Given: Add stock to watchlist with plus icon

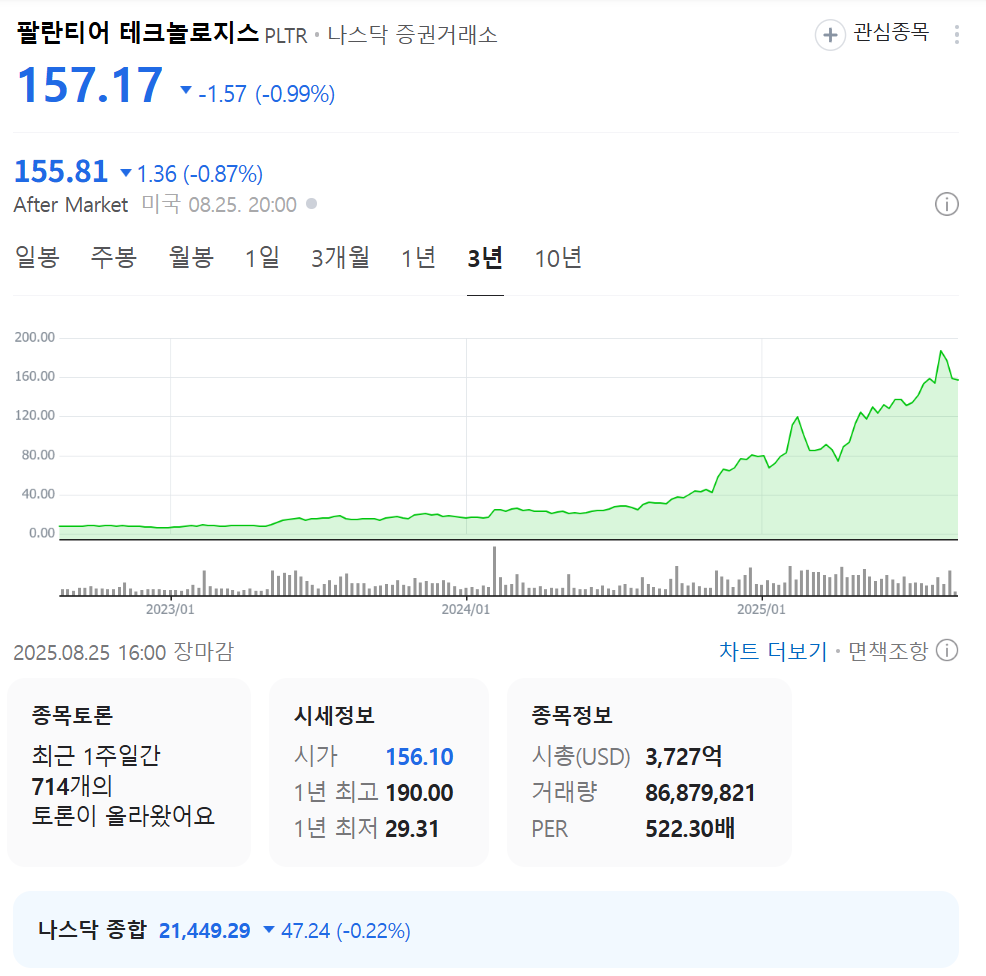Looking at the screenshot, I should [x=830, y=35].
